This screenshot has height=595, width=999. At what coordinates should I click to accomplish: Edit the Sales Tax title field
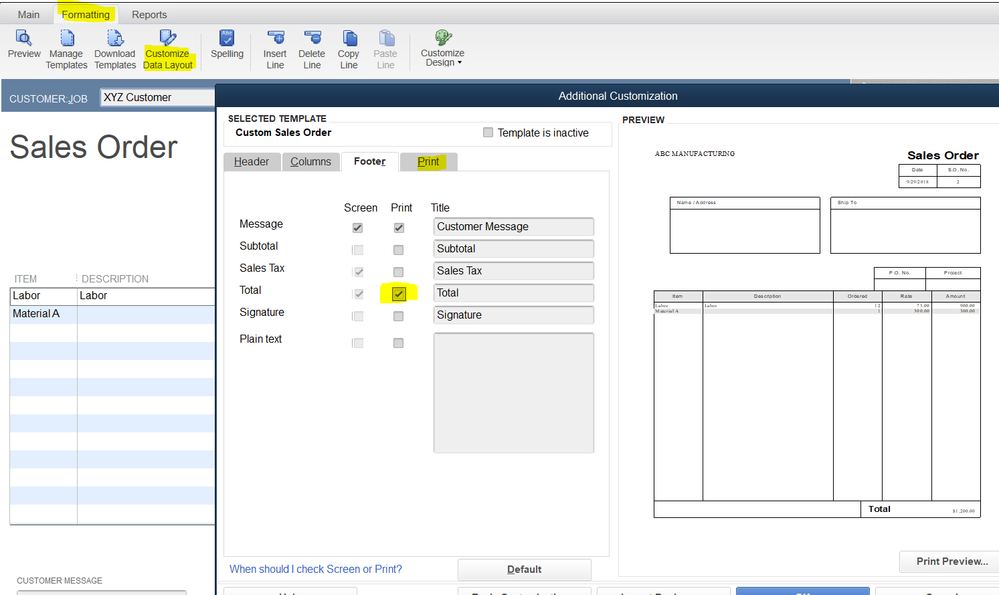click(x=514, y=271)
